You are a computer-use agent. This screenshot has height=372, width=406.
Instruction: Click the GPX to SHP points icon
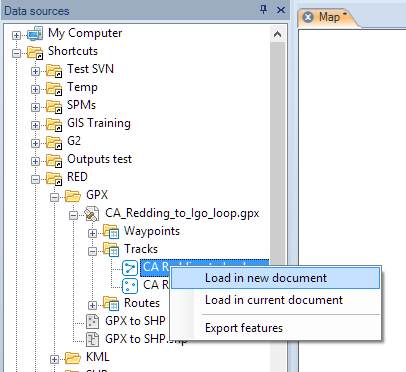coord(92,322)
